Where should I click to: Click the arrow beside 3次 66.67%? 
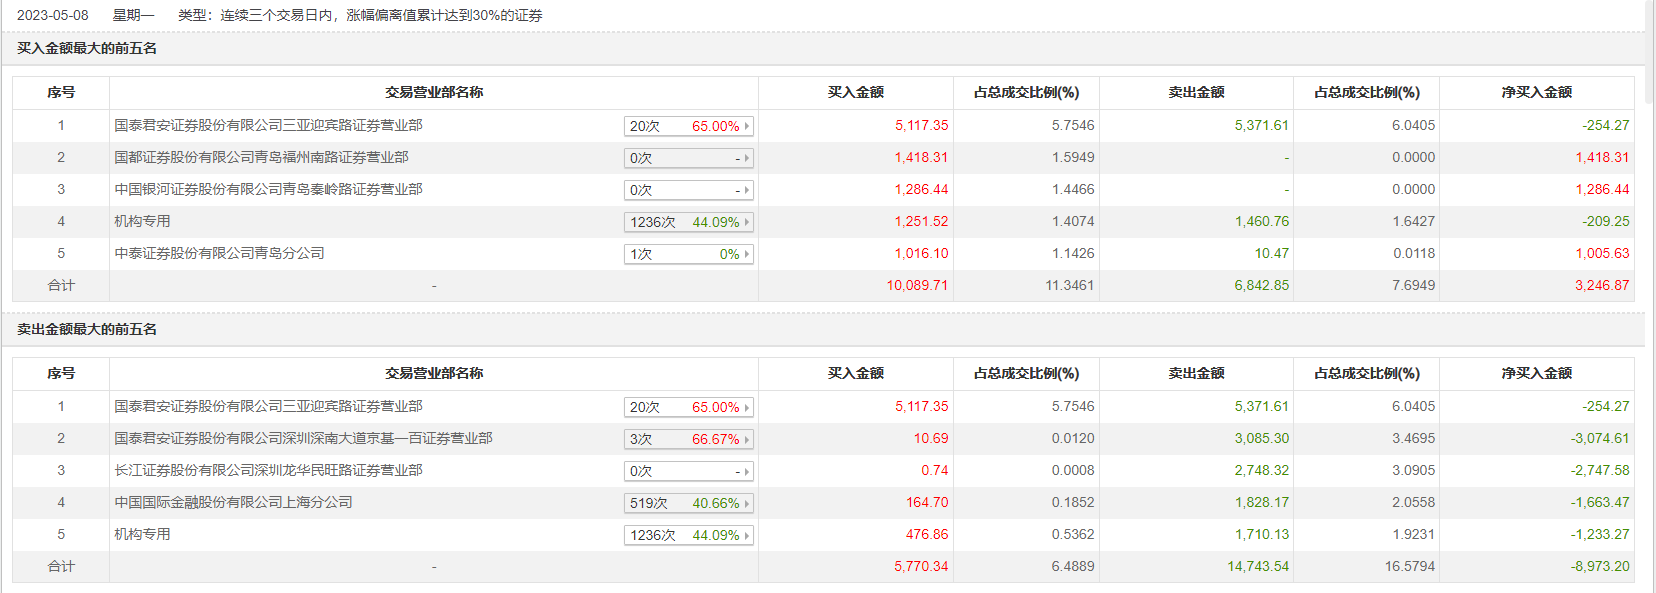746,439
